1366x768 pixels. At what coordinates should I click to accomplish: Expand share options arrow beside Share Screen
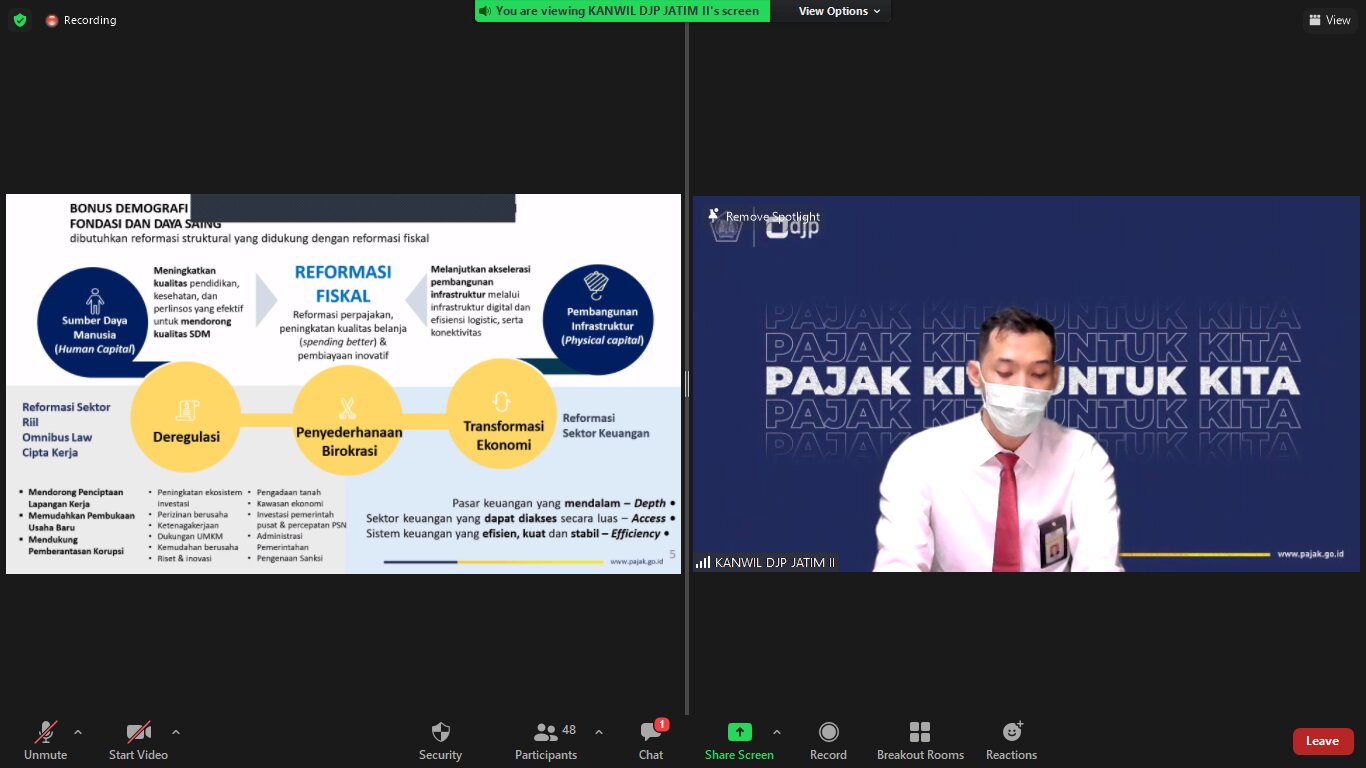tap(777, 732)
